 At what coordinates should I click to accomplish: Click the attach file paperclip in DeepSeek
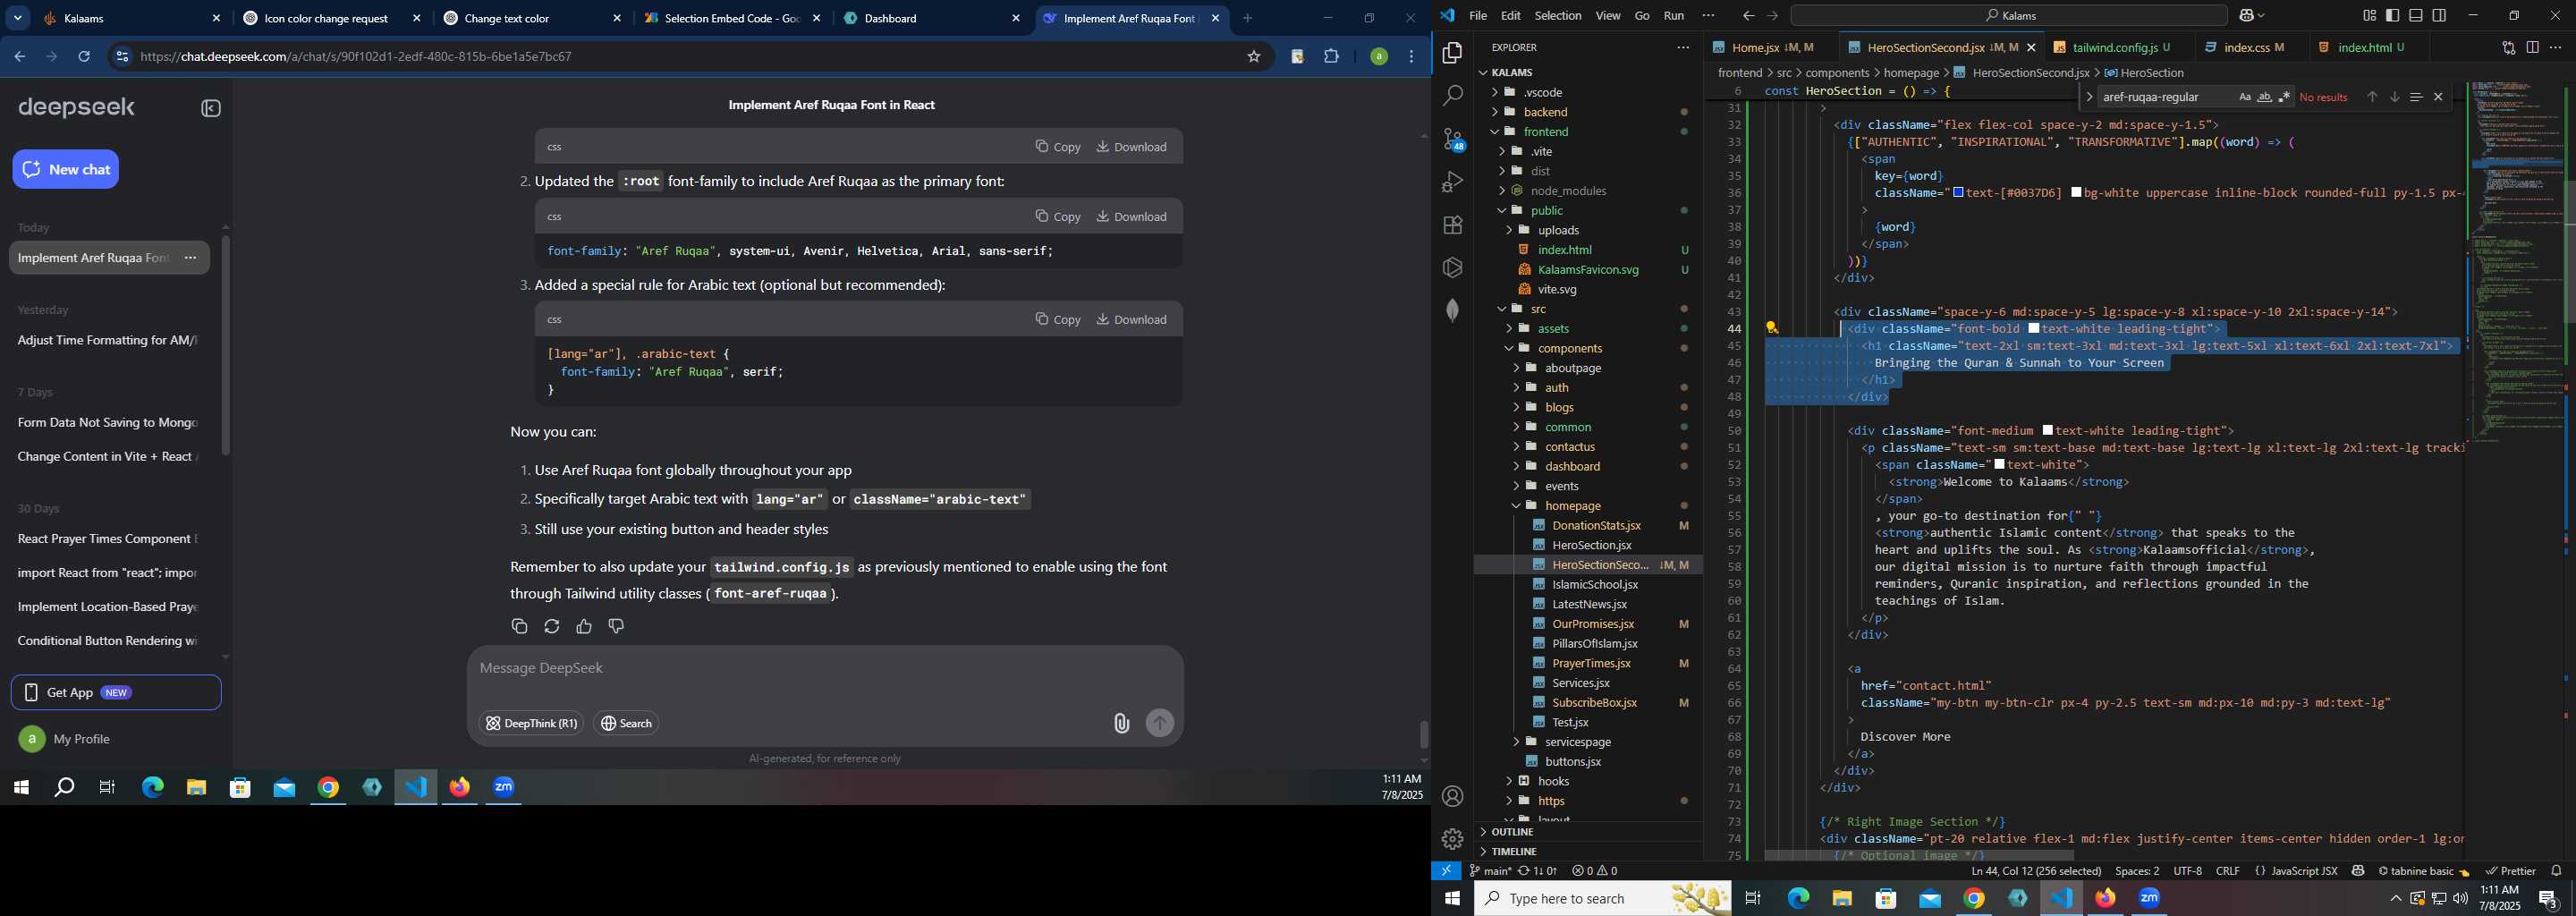[x=1121, y=723]
